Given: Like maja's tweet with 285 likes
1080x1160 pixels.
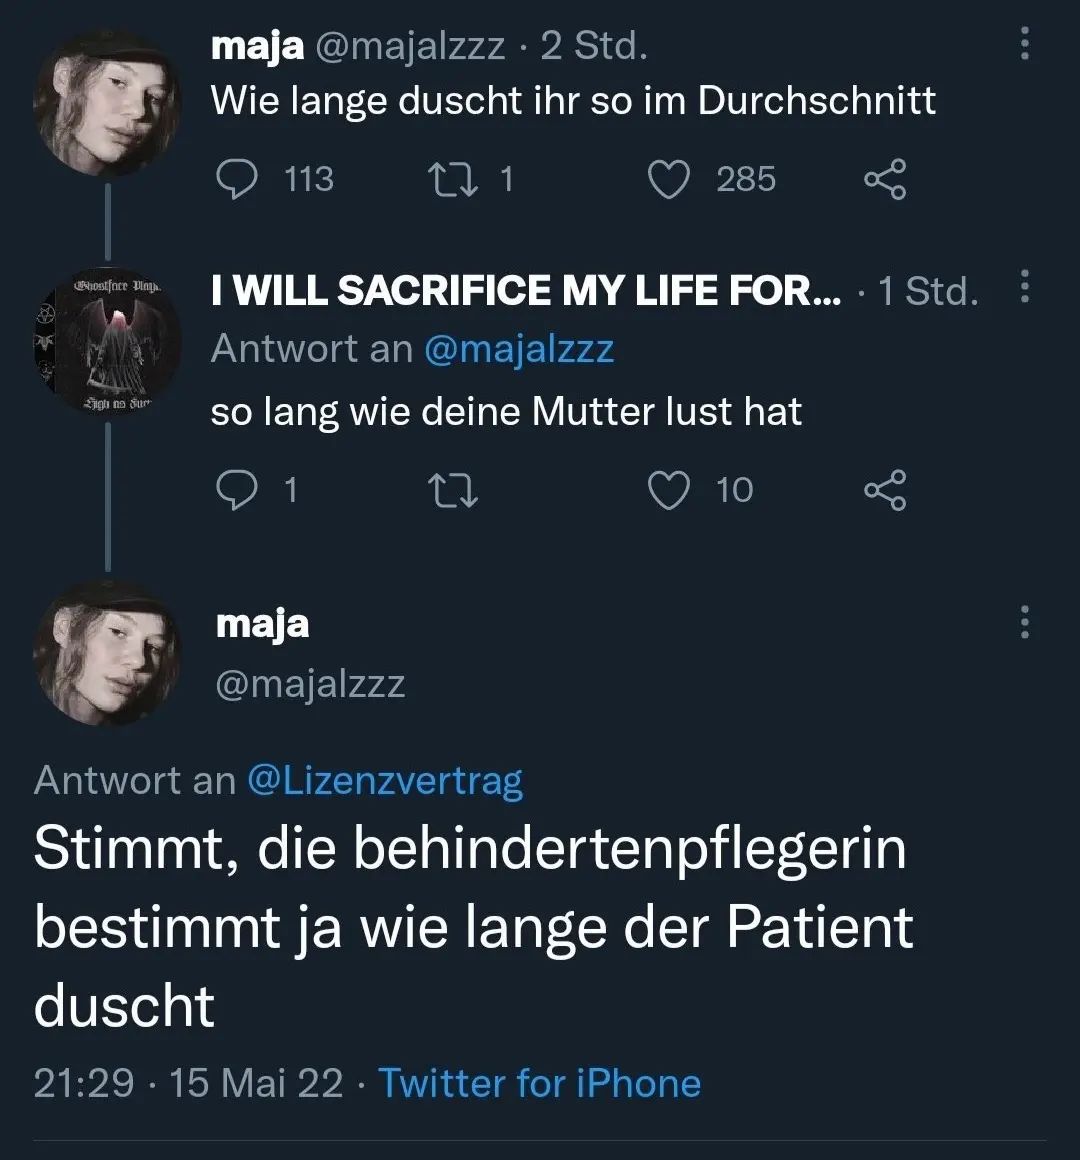Looking at the screenshot, I should (670, 179).
